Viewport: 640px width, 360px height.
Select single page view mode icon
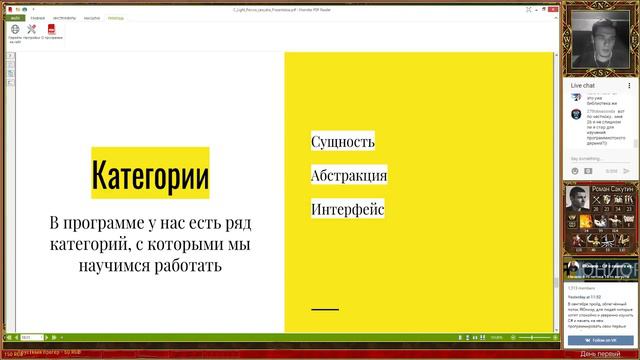point(460,338)
